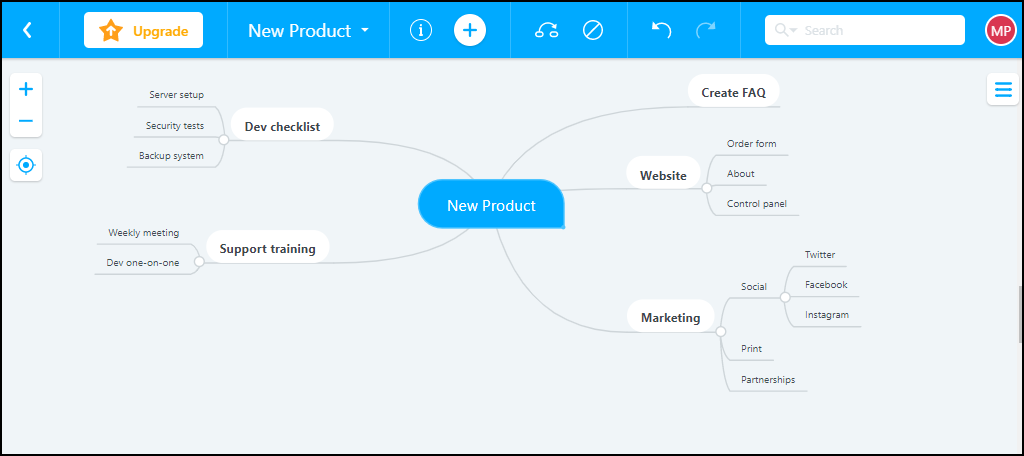Open the hamburger side panel menu
1024x456 pixels.
click(1003, 90)
